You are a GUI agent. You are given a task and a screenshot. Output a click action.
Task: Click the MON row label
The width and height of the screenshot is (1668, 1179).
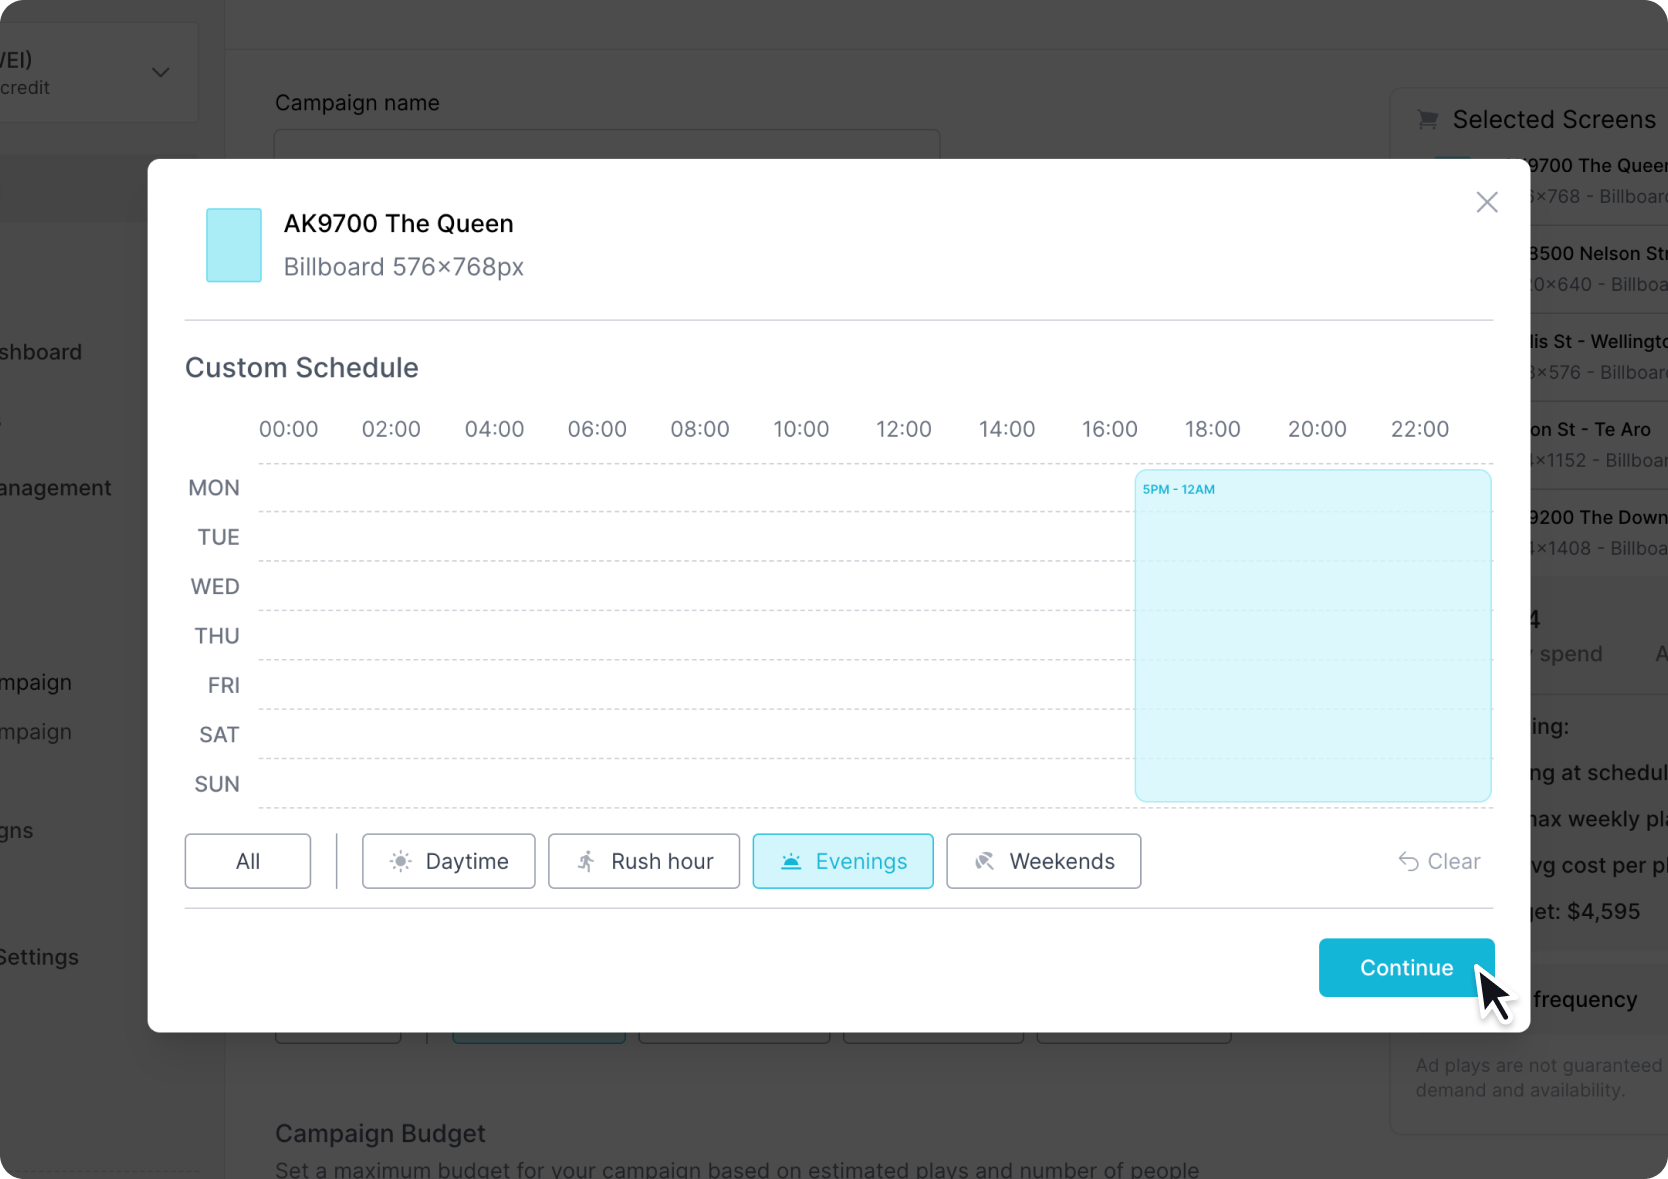(x=214, y=488)
